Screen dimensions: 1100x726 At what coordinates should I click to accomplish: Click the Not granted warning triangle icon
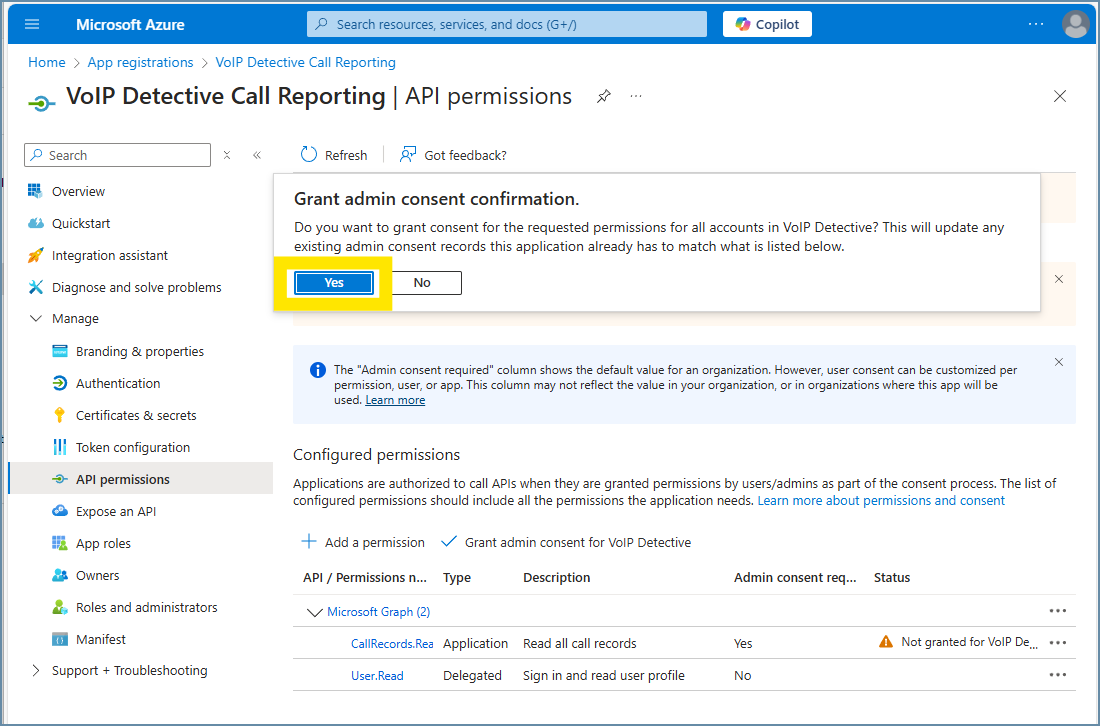885,642
